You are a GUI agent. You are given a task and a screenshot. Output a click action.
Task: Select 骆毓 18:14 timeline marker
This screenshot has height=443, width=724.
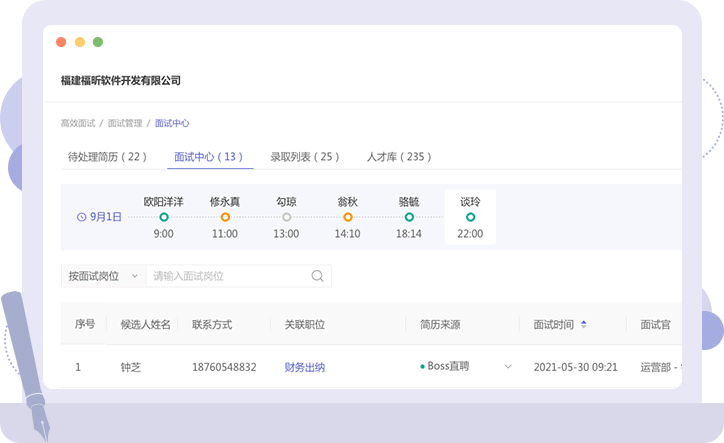click(x=409, y=217)
